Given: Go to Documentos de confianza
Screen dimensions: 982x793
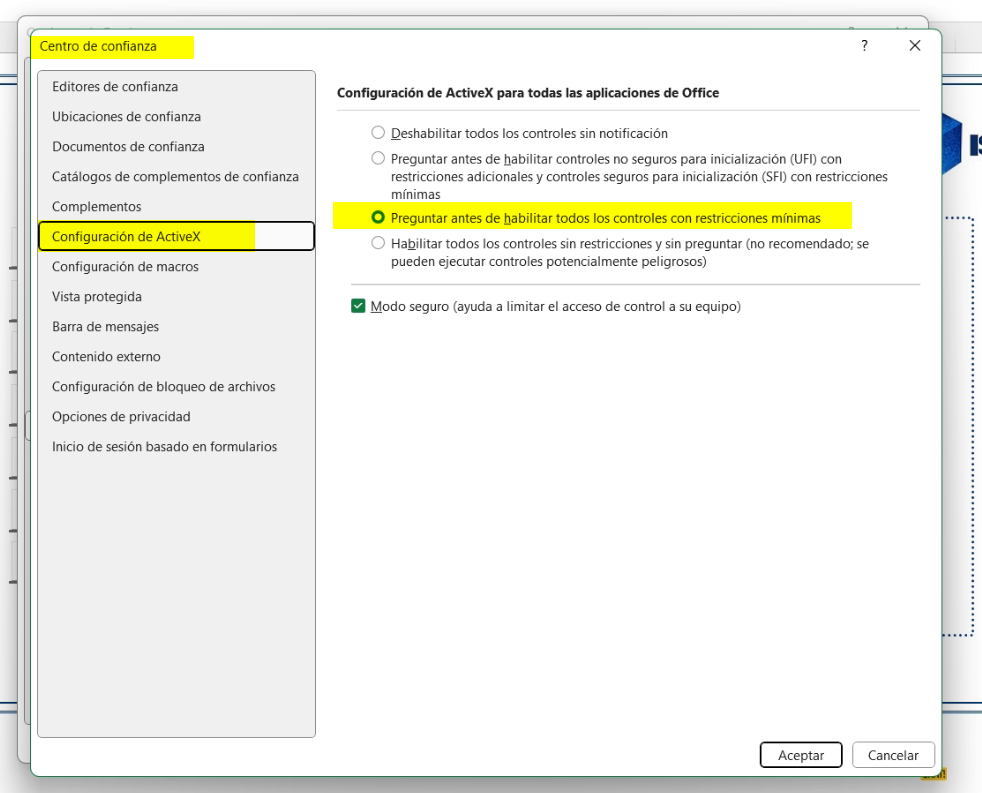Looking at the screenshot, I should coord(176,147).
